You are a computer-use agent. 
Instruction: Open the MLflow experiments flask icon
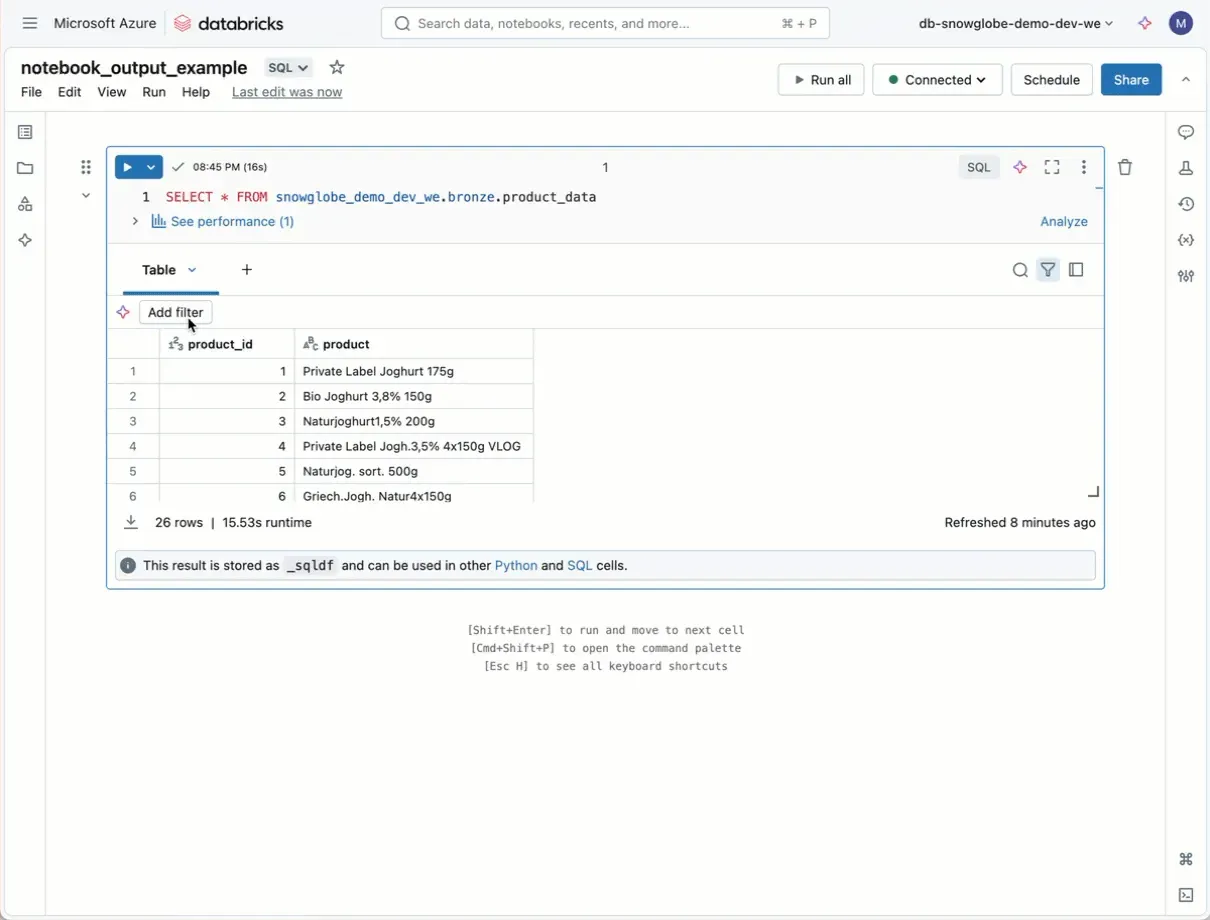(1186, 168)
